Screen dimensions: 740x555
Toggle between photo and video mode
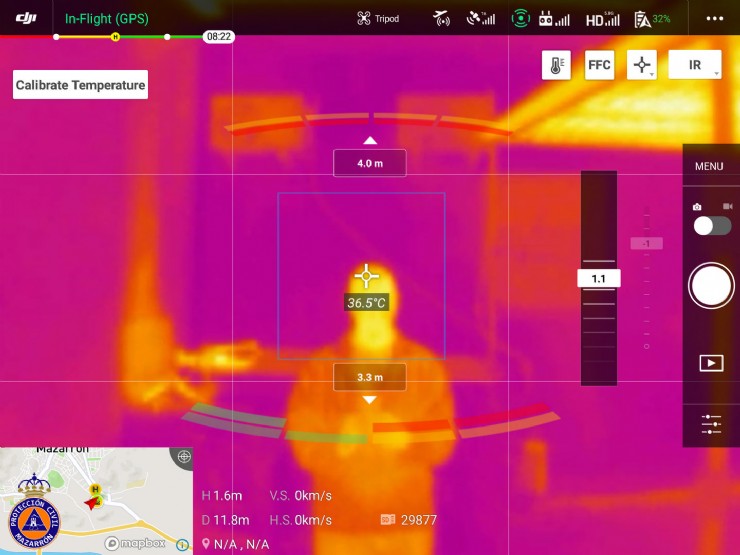coord(711,225)
